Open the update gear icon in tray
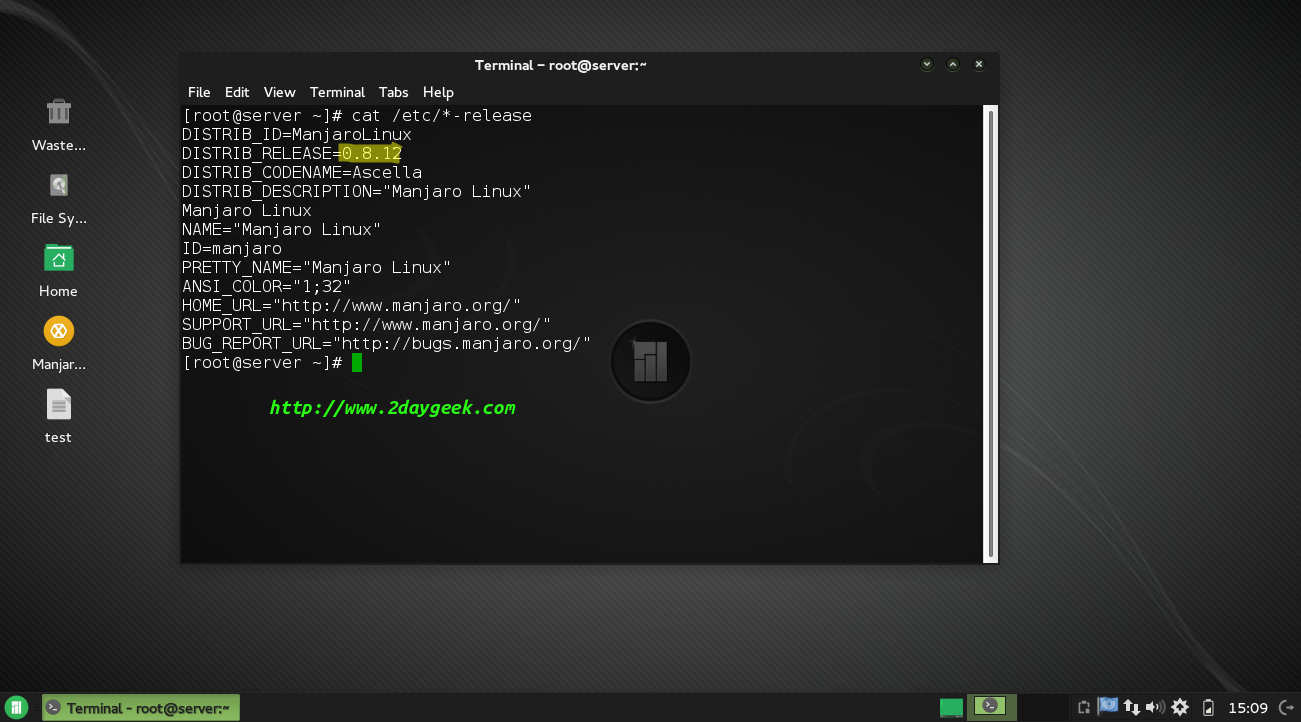The height and width of the screenshot is (722, 1301). (1180, 708)
